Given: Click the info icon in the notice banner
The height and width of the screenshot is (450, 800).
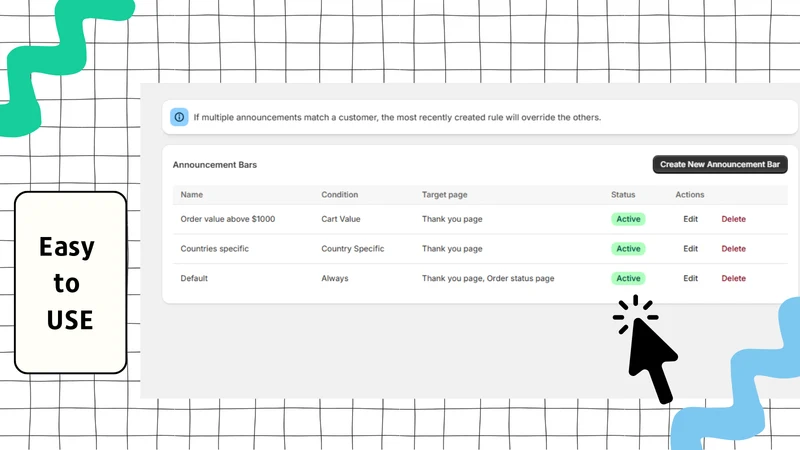Looking at the screenshot, I should 179,117.
